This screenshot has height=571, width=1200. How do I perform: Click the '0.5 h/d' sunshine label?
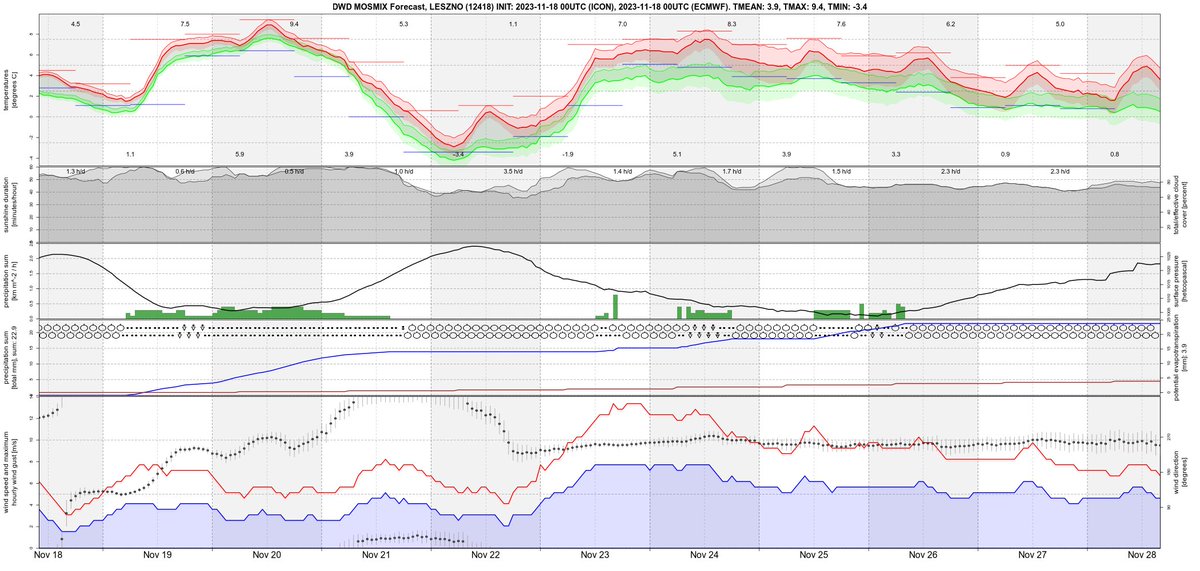click(294, 172)
